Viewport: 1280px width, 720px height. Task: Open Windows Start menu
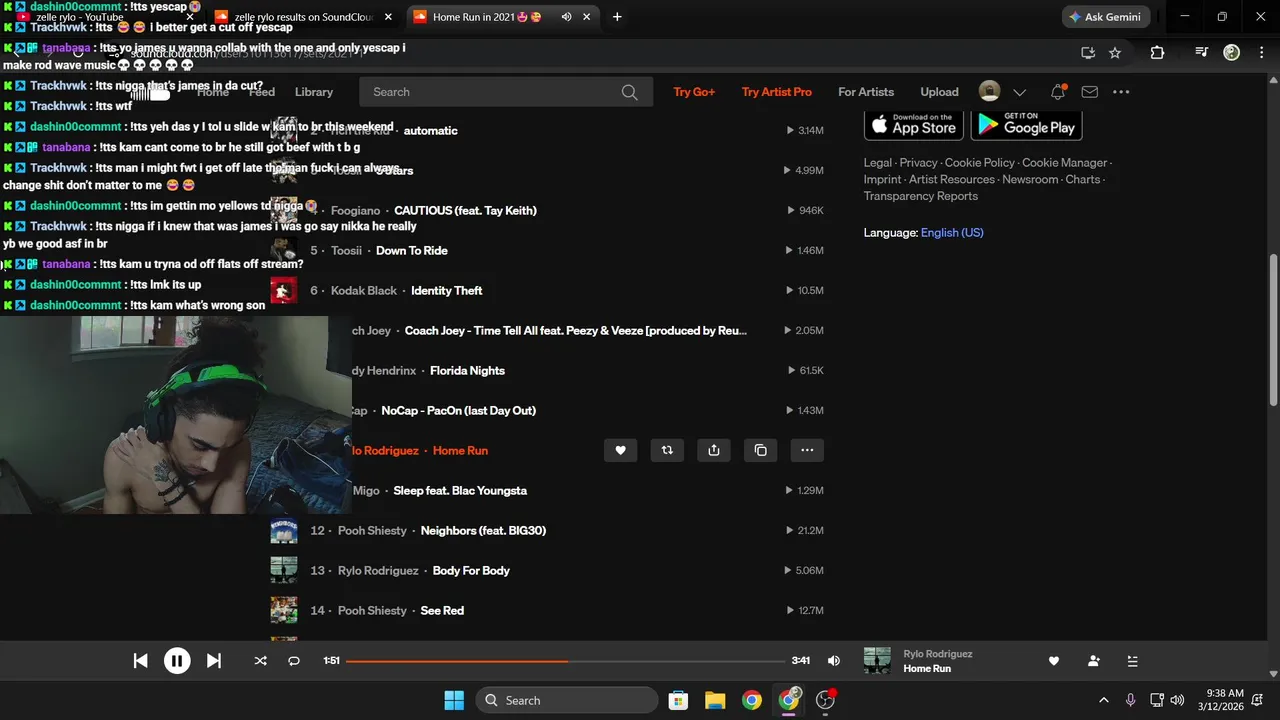pos(454,700)
